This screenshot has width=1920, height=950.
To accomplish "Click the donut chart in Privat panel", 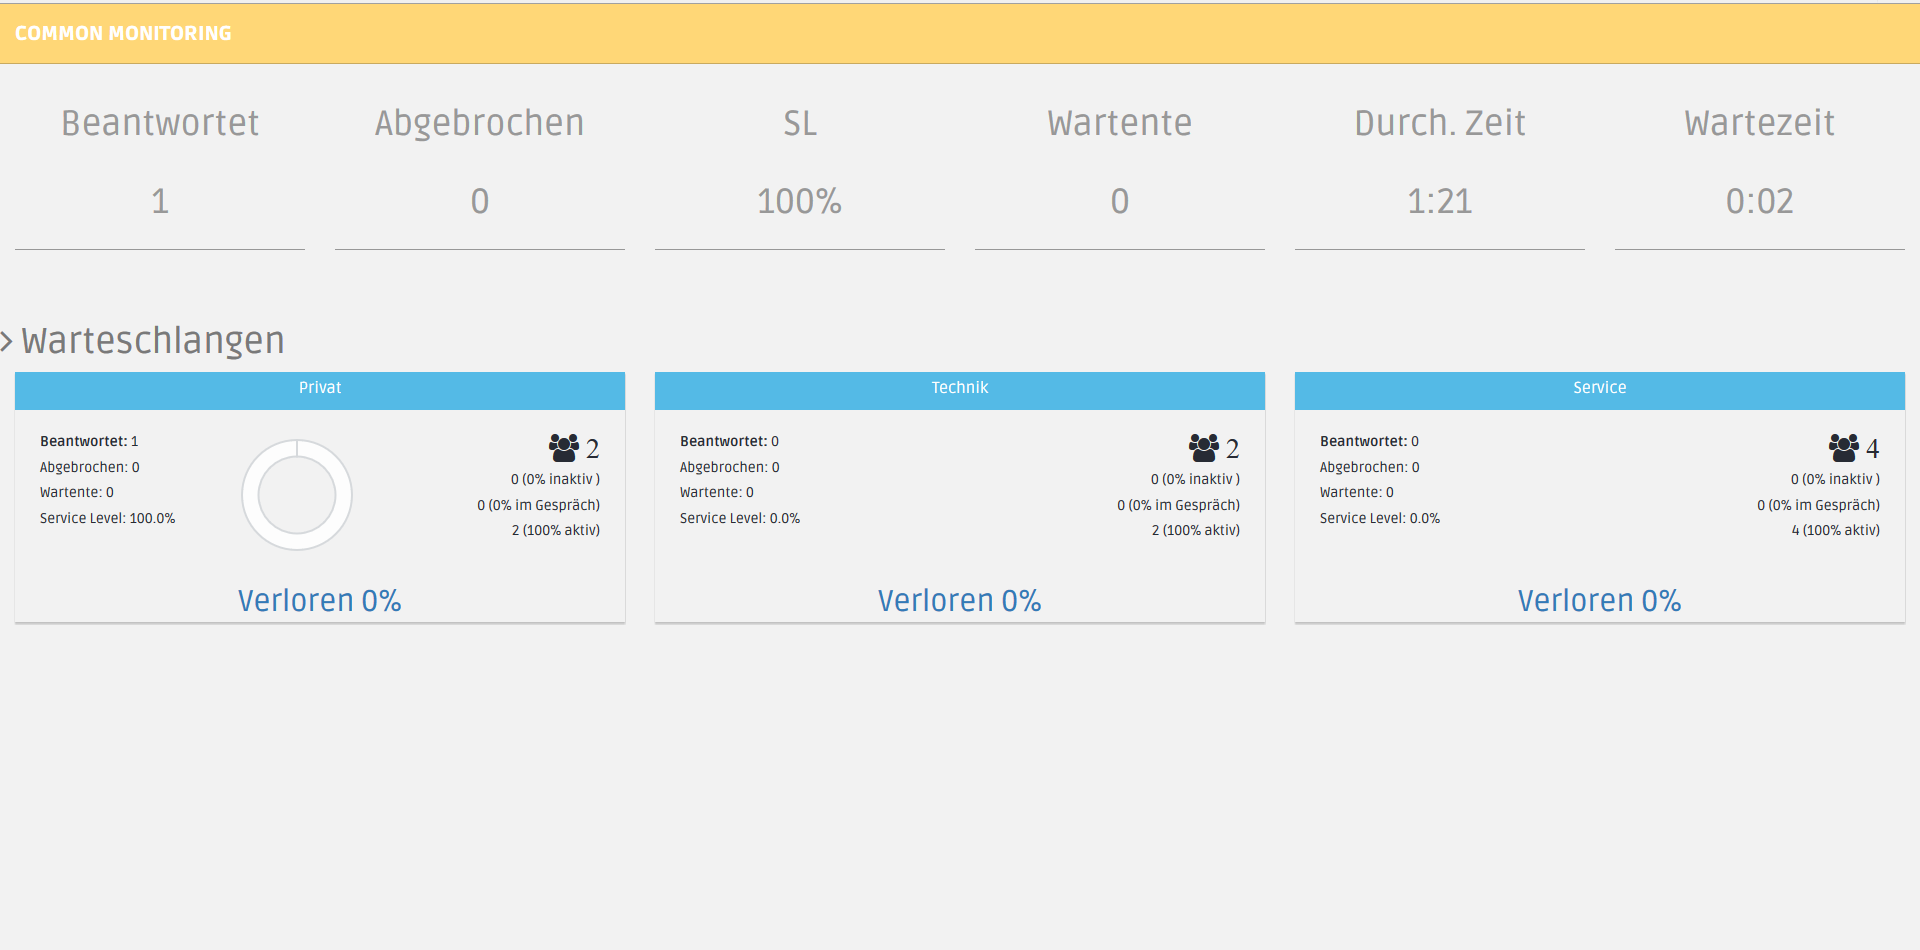I will 297,495.
